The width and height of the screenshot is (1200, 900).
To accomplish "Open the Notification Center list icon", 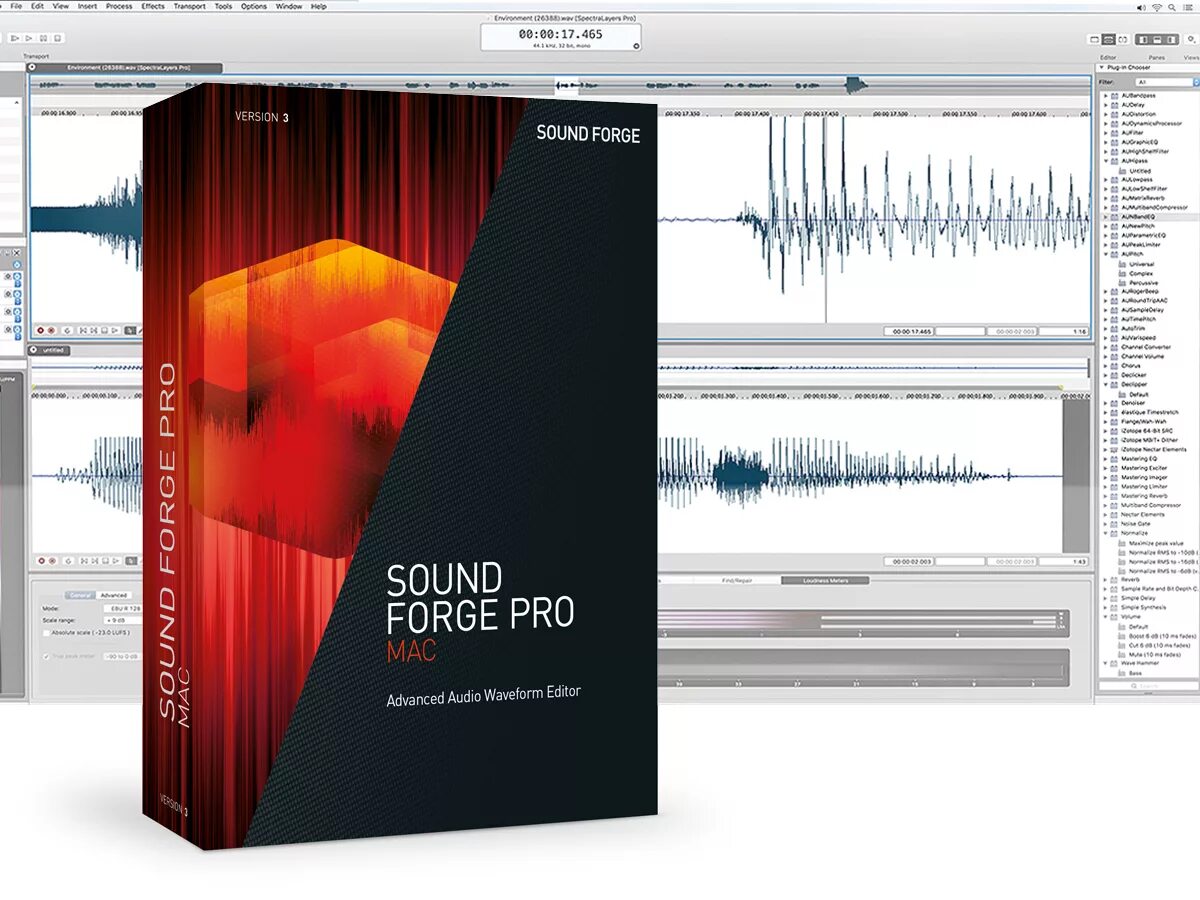I will (1190, 6).
